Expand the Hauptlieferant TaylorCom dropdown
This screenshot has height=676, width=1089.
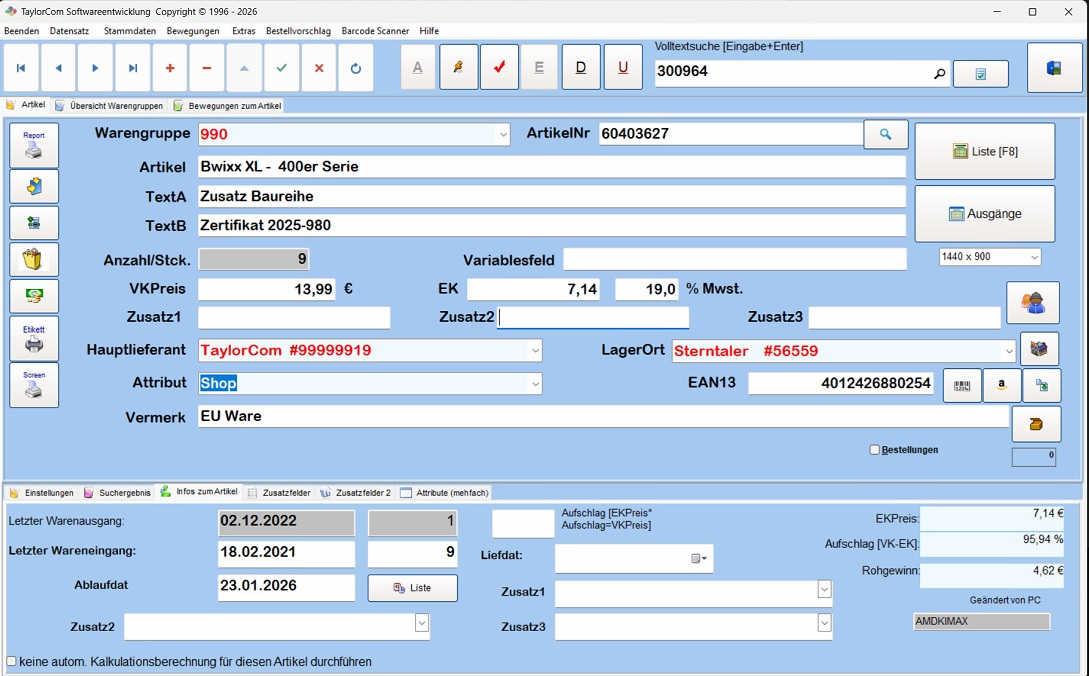[537, 350]
